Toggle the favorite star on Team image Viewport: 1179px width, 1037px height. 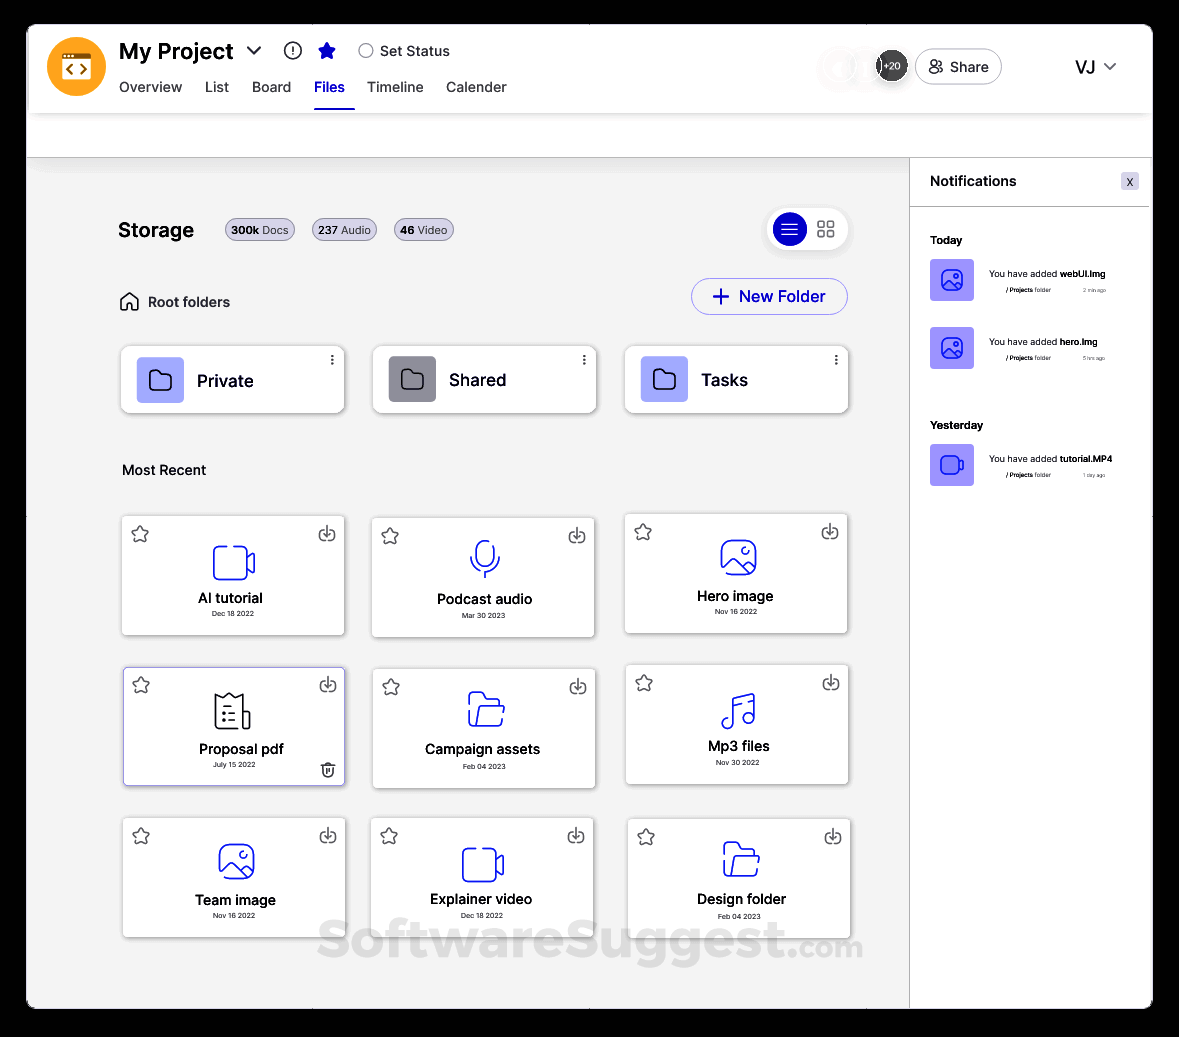point(140,836)
